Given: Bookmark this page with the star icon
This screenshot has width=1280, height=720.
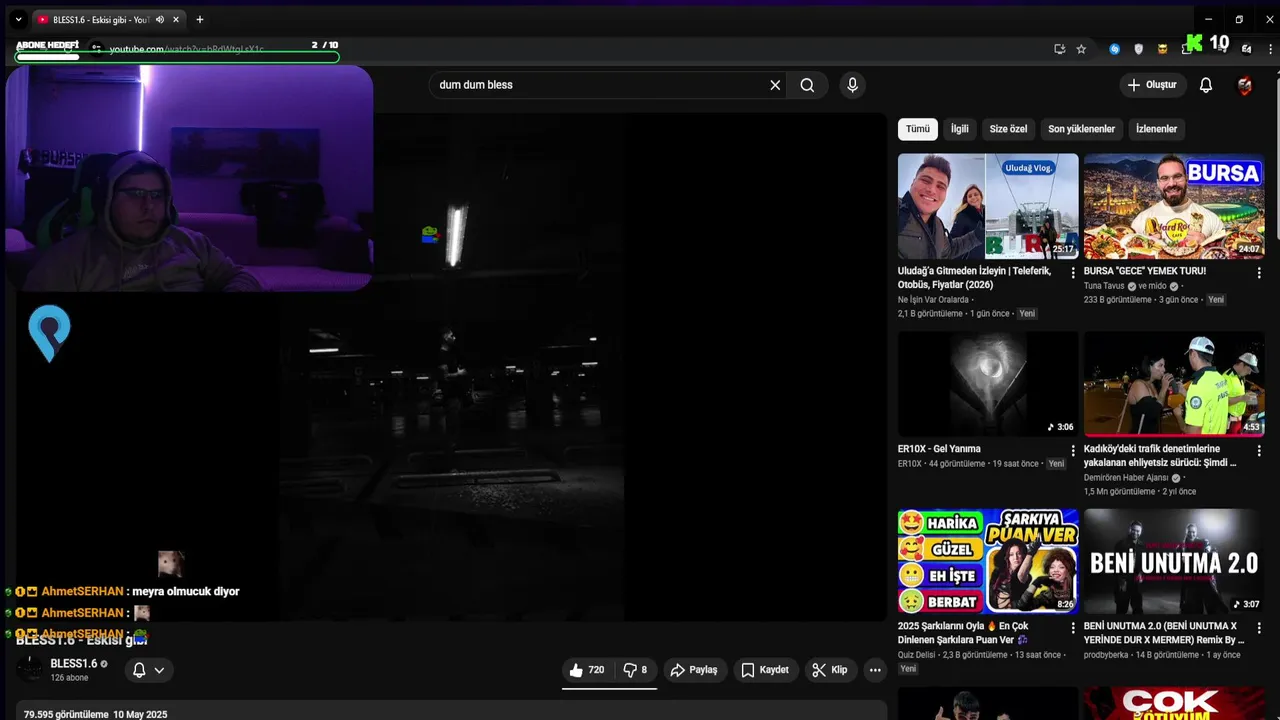Looking at the screenshot, I should coord(1081,48).
